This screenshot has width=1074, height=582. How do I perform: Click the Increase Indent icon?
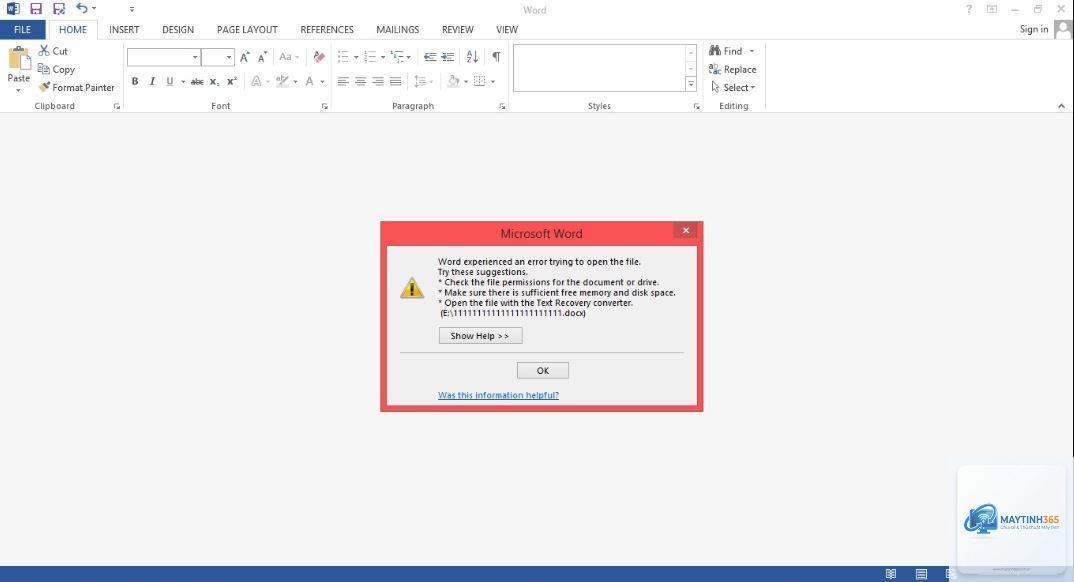pyautogui.click(x=448, y=57)
